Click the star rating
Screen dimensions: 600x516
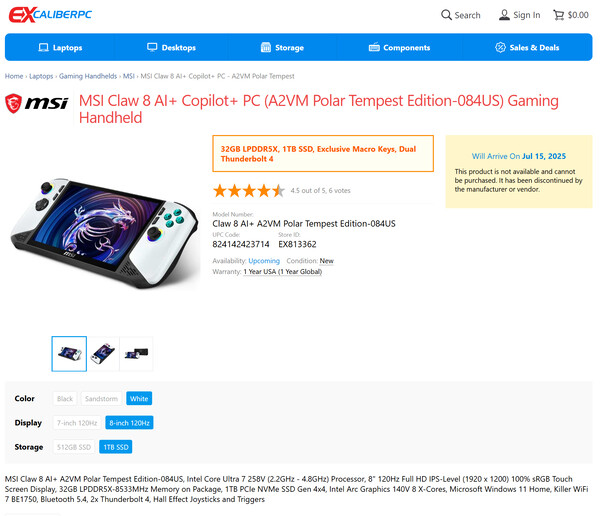pyautogui.click(x=249, y=190)
